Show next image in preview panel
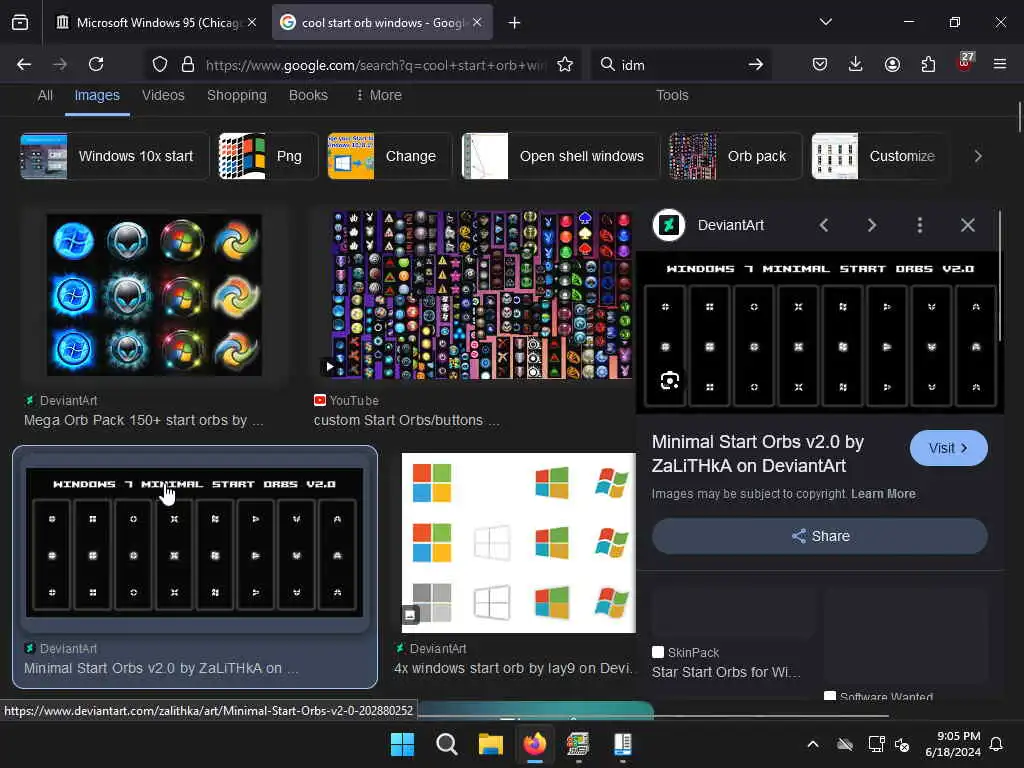The image size is (1024, 768). [x=872, y=225]
